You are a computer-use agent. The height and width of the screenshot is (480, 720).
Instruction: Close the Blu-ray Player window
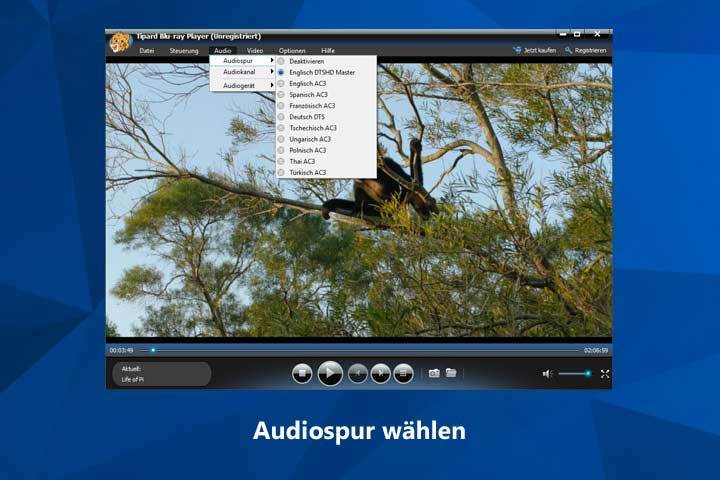click(x=597, y=34)
